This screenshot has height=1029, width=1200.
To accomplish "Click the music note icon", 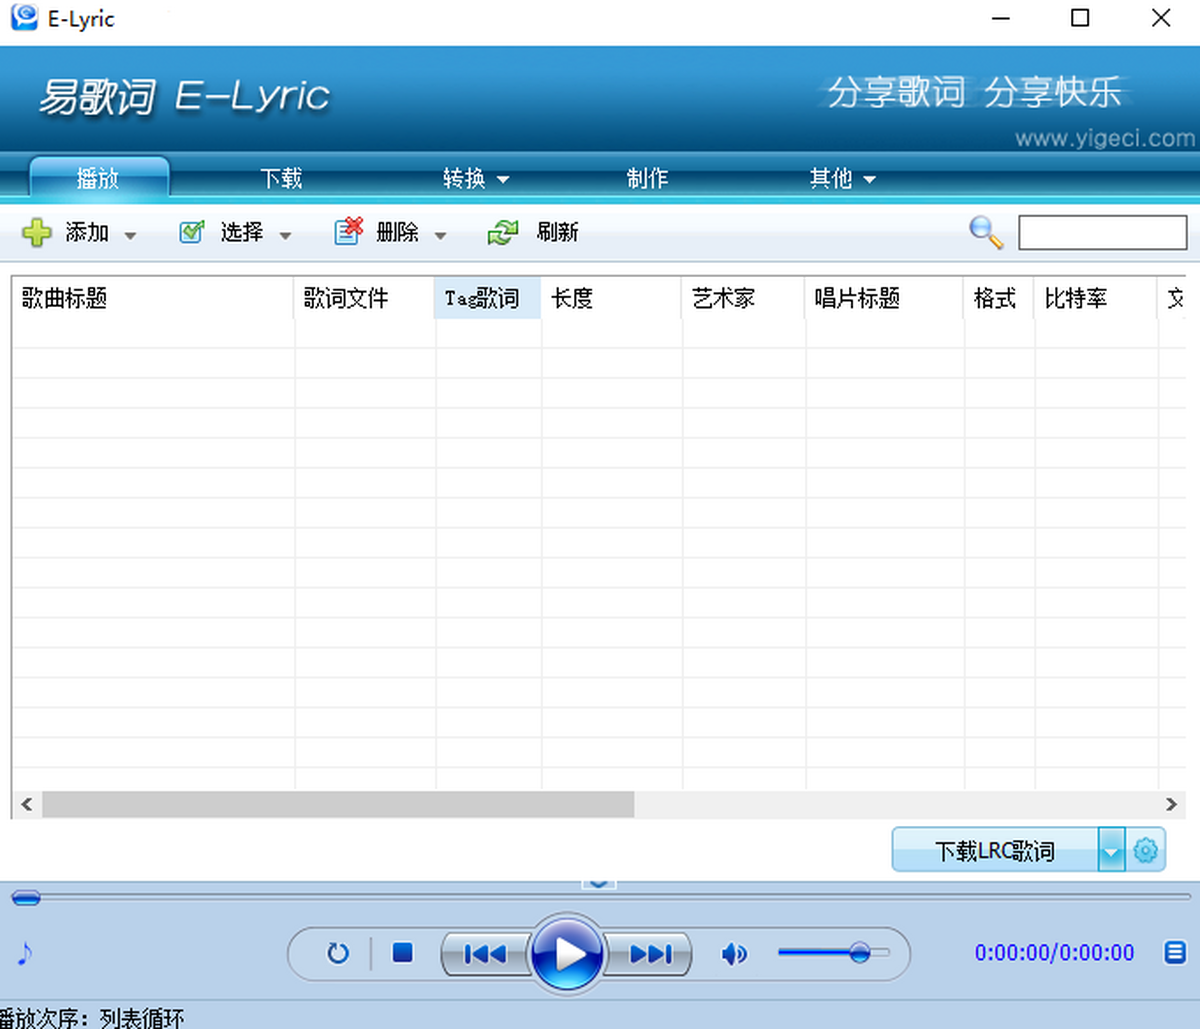I will pyautogui.click(x=25, y=953).
